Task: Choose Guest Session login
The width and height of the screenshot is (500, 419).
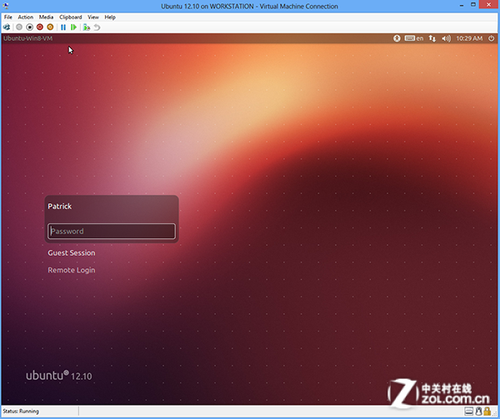Action: click(x=71, y=253)
